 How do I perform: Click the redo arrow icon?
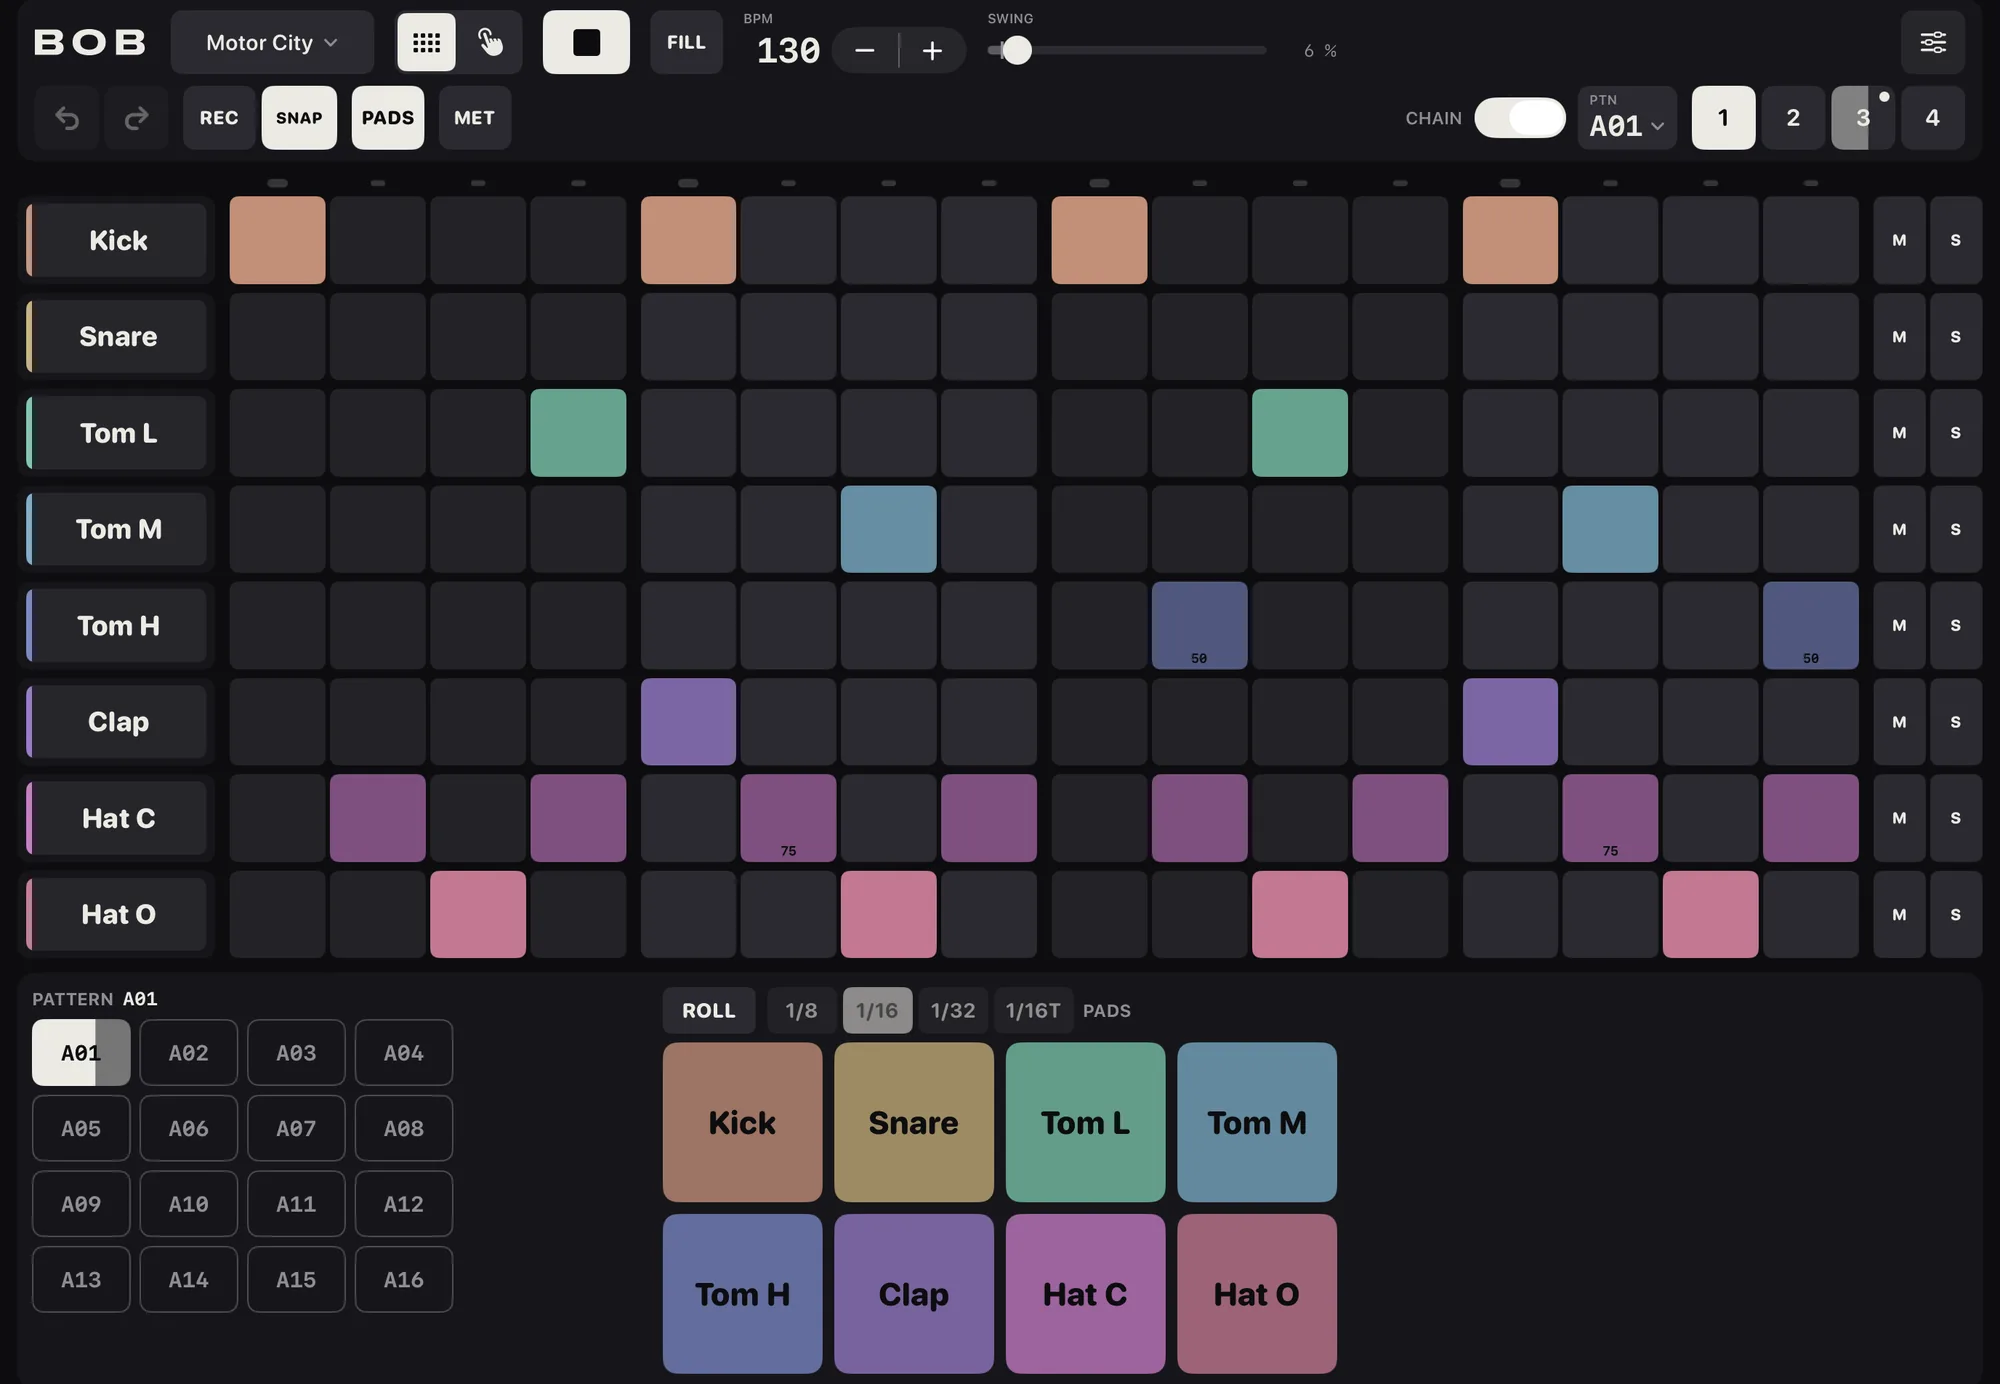pos(136,118)
